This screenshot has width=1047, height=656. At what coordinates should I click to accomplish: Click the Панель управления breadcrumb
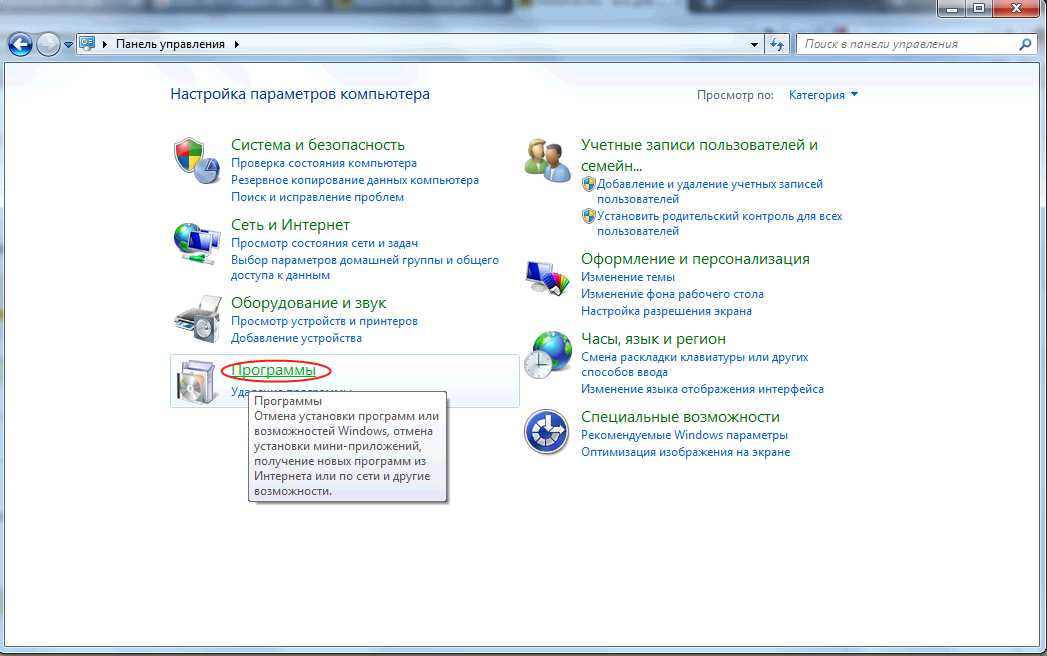point(170,43)
